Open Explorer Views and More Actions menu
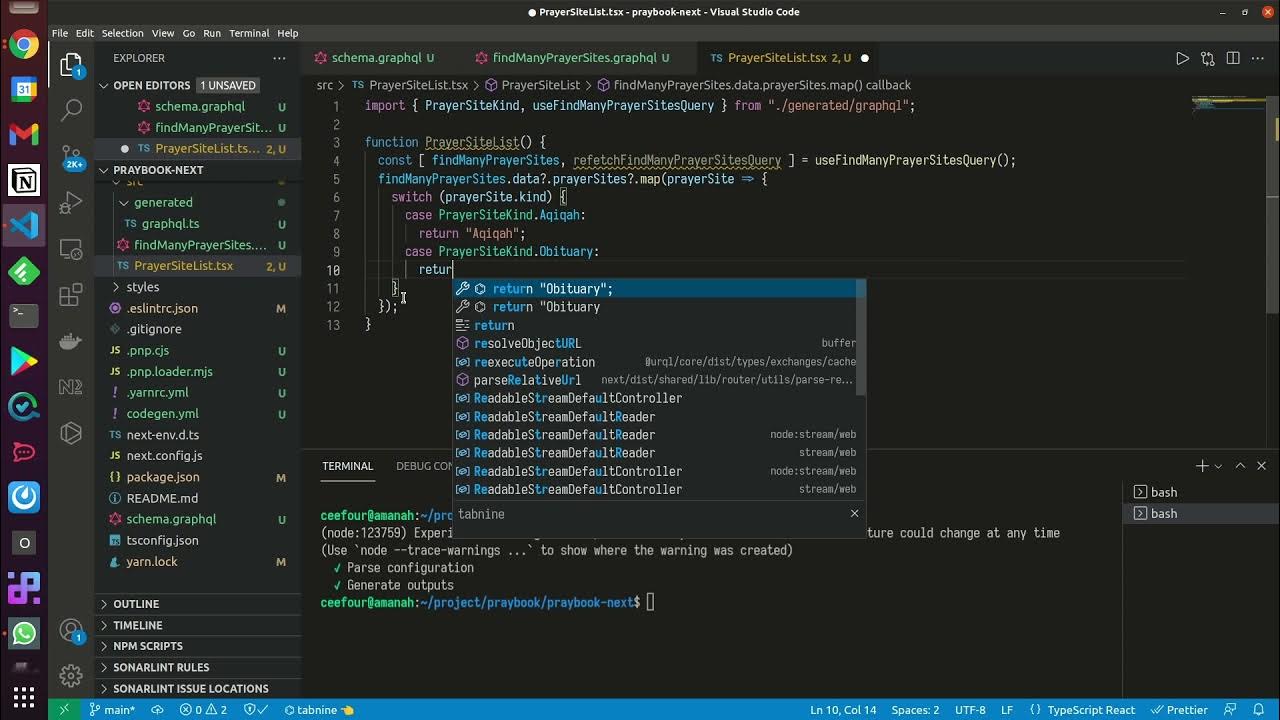This screenshot has width=1280, height=720. (x=279, y=58)
